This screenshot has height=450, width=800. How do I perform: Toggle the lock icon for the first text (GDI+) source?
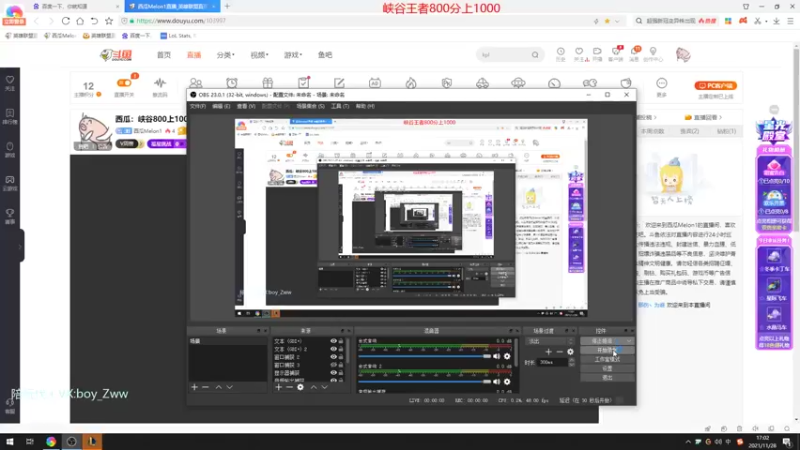tap(341, 341)
